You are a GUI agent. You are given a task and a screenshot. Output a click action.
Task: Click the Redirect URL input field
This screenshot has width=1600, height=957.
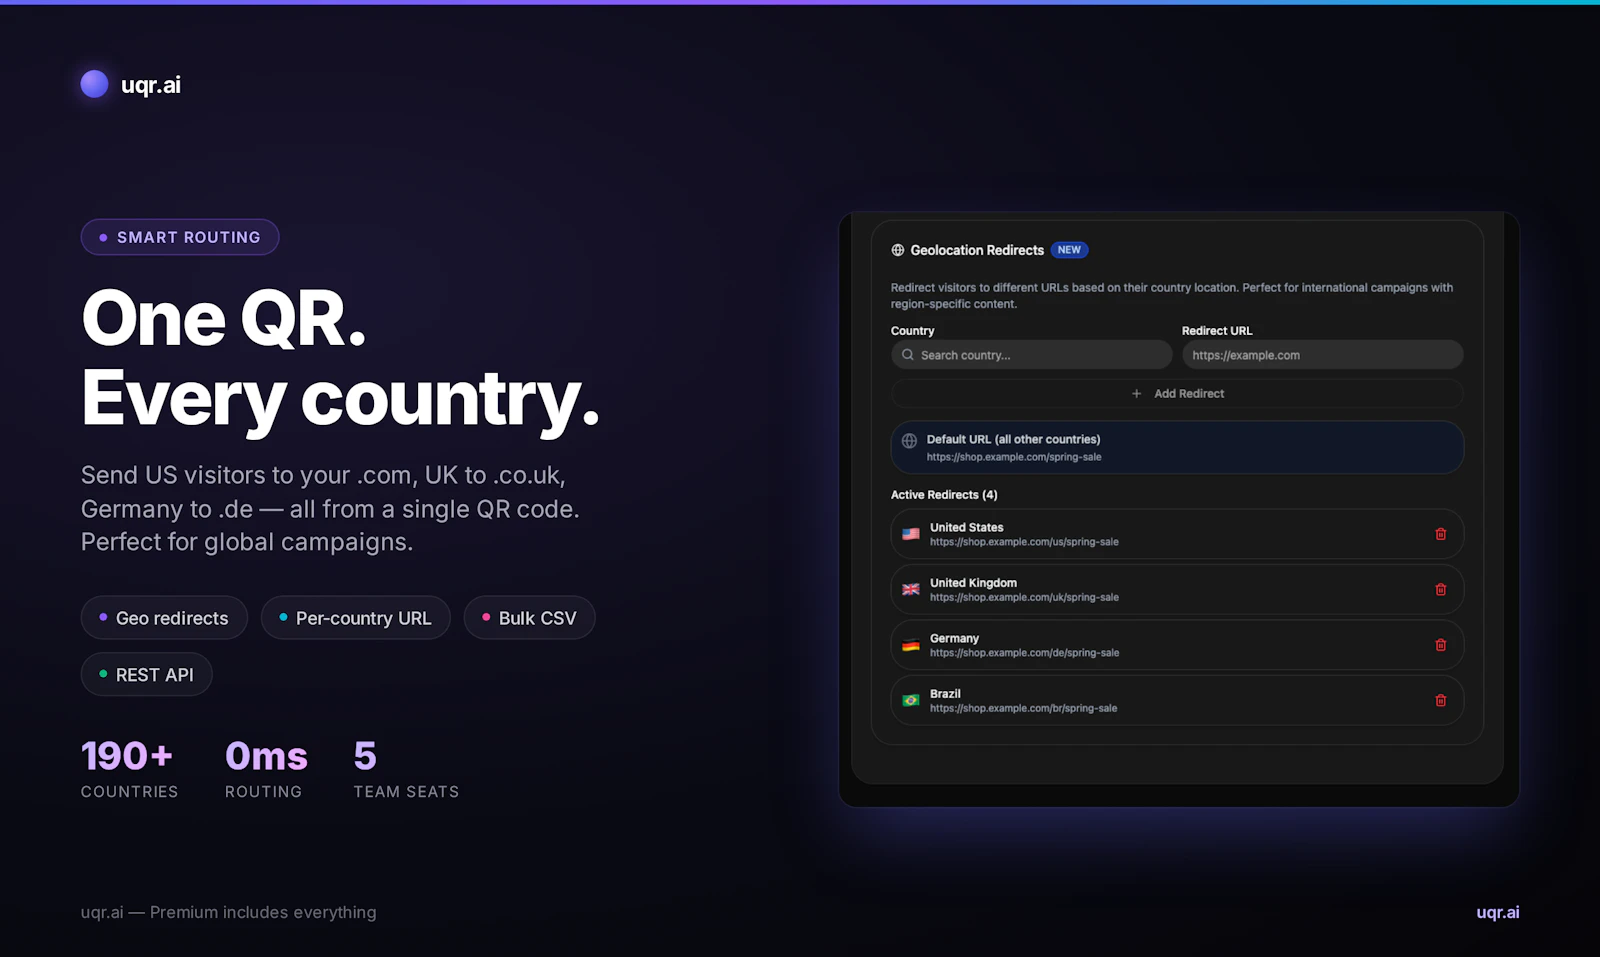click(x=1322, y=355)
